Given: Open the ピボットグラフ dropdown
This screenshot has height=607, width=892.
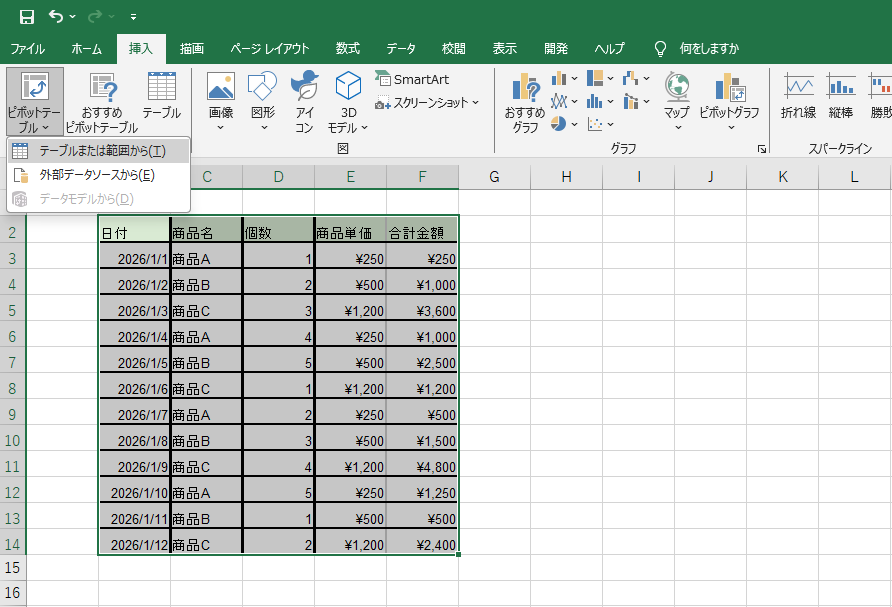Looking at the screenshot, I should (730, 127).
